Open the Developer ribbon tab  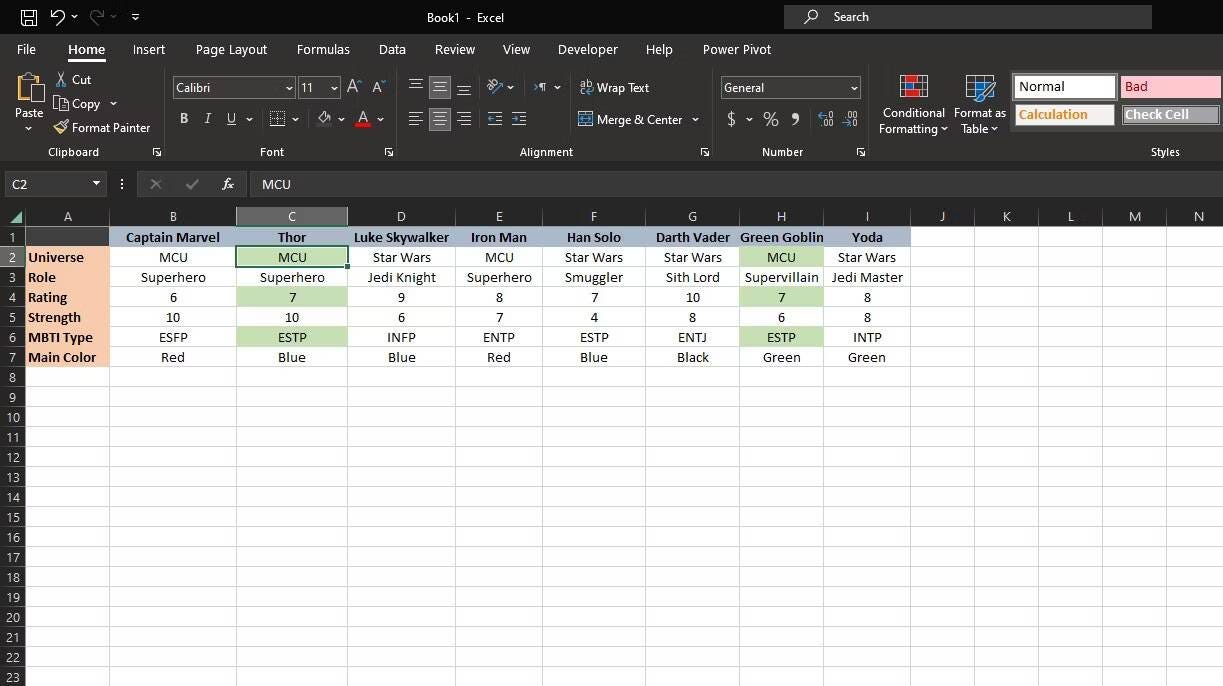click(587, 49)
